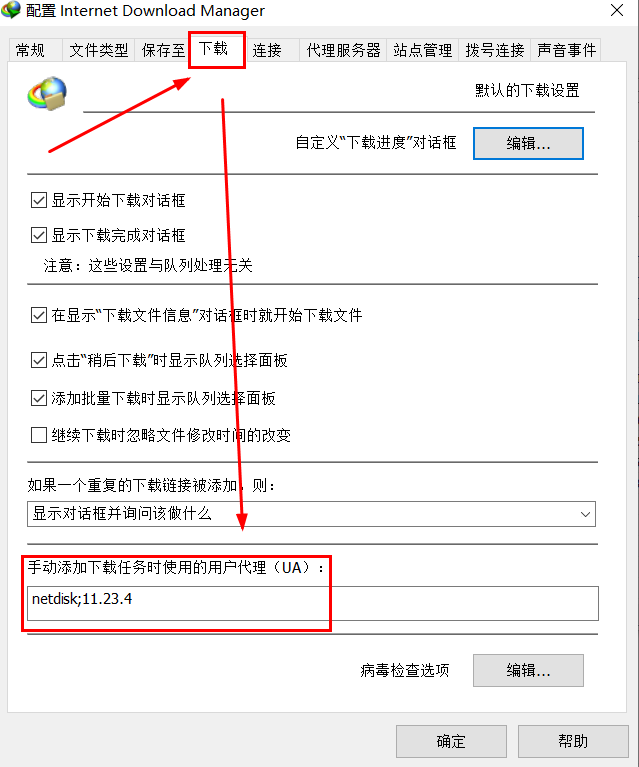639x767 pixels.
Task: Close the configuration dialog window
Action: (x=617, y=10)
